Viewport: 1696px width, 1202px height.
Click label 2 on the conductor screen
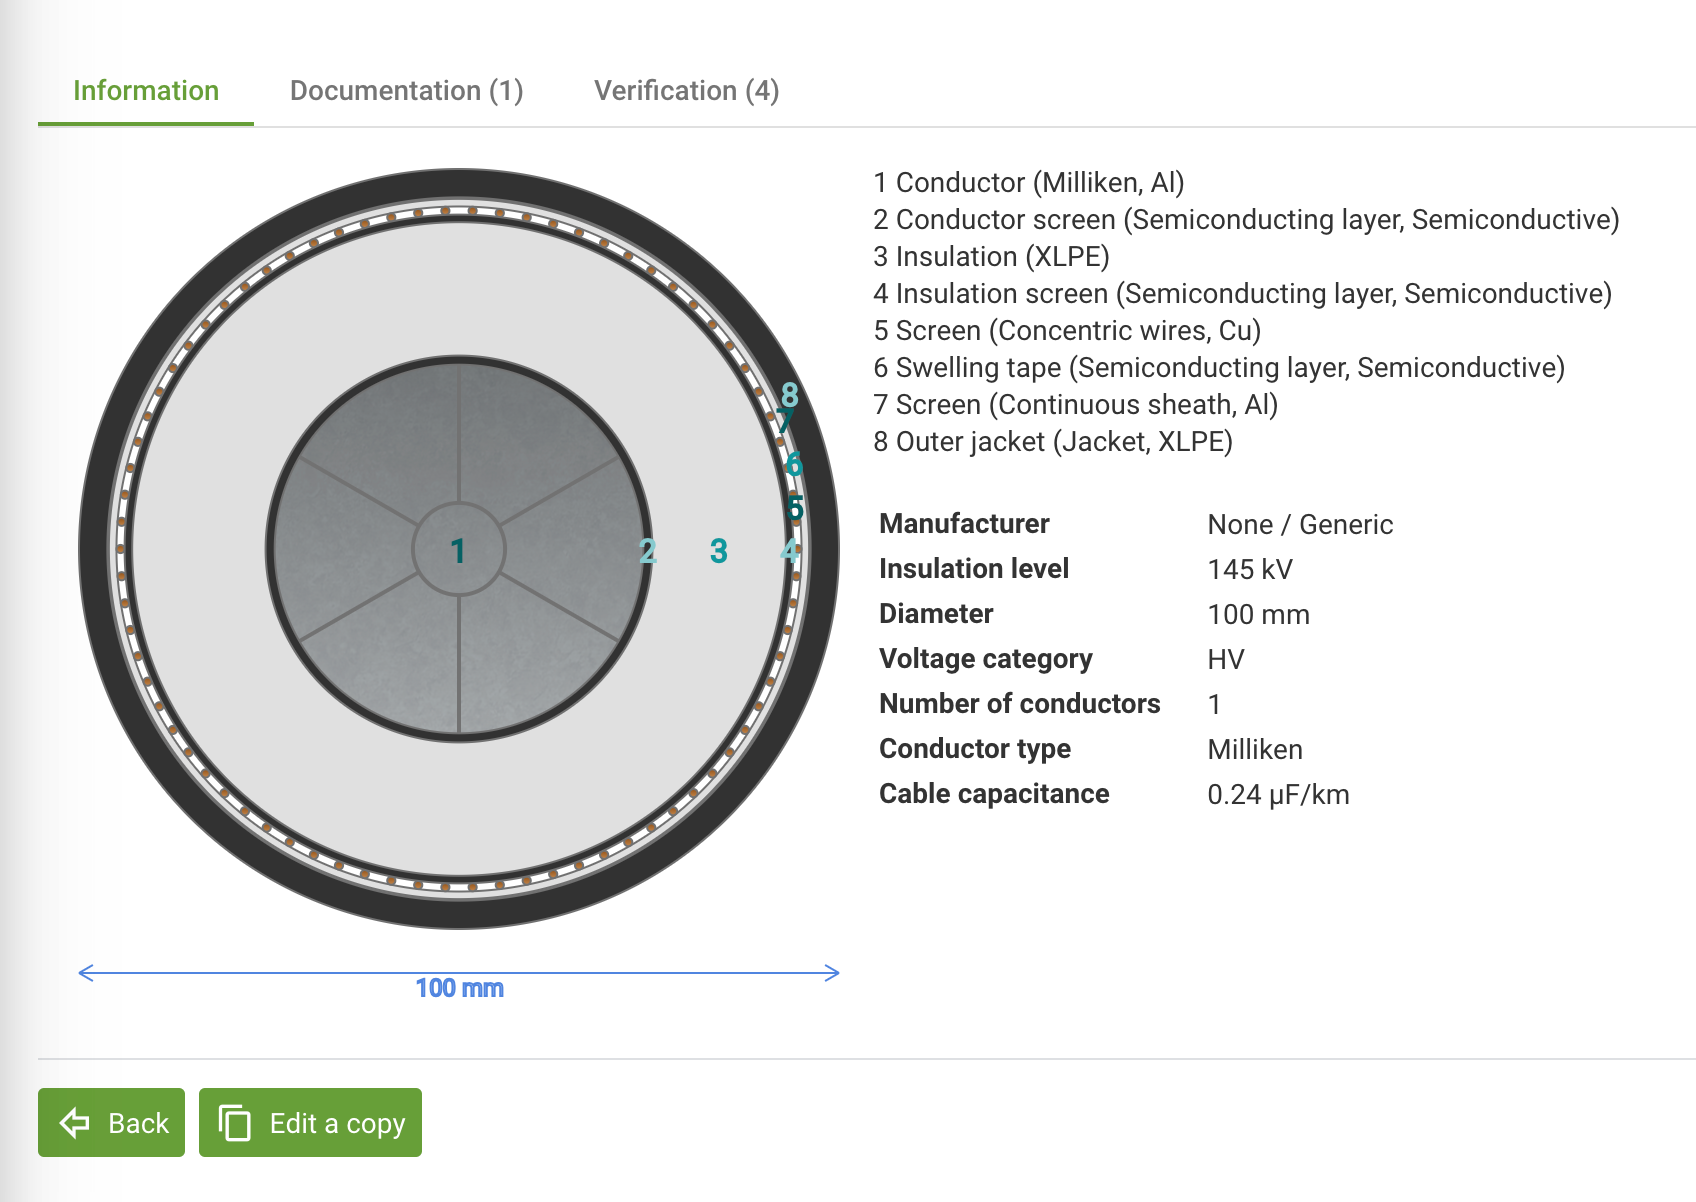coord(648,551)
